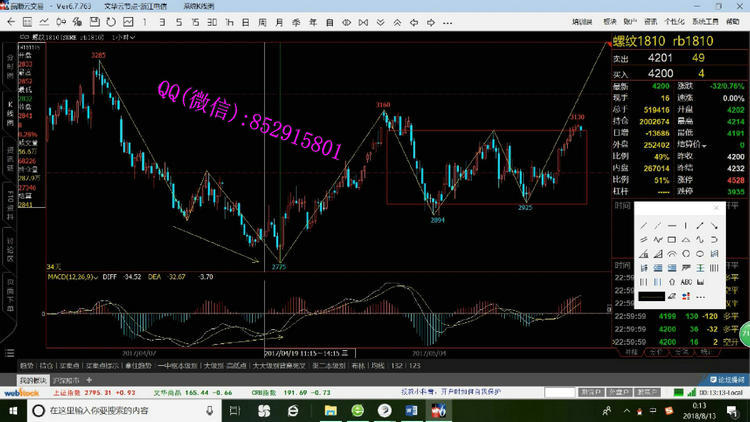Select the arrow line drawing tool

pyautogui.click(x=701, y=225)
